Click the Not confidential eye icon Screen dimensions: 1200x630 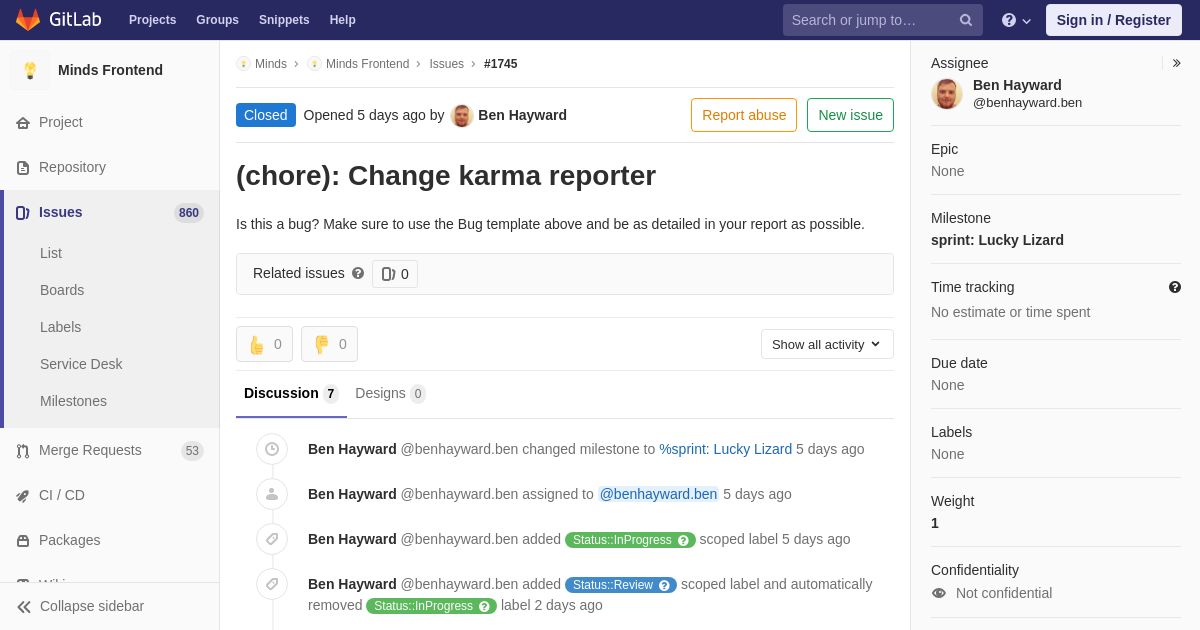939,593
